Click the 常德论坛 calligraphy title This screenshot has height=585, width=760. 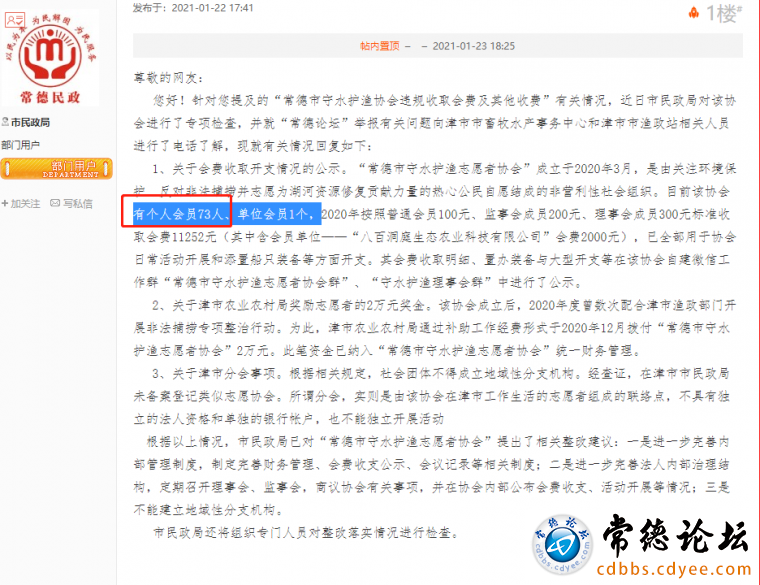[675, 536]
